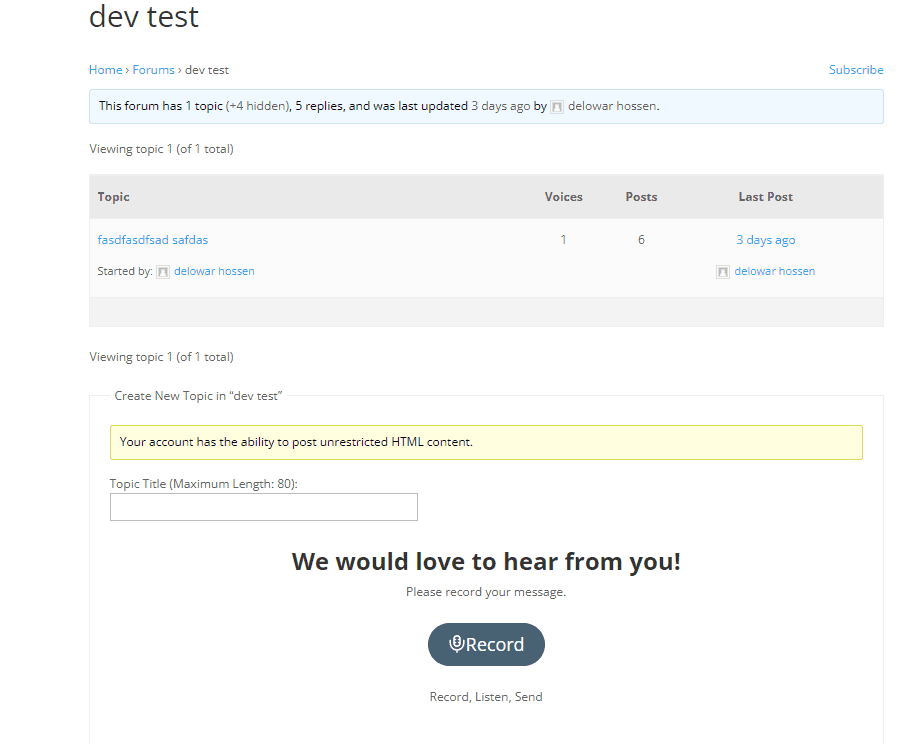910x744 pixels.
Task: Click the unrestricted HTML content notice
Action: point(486,442)
